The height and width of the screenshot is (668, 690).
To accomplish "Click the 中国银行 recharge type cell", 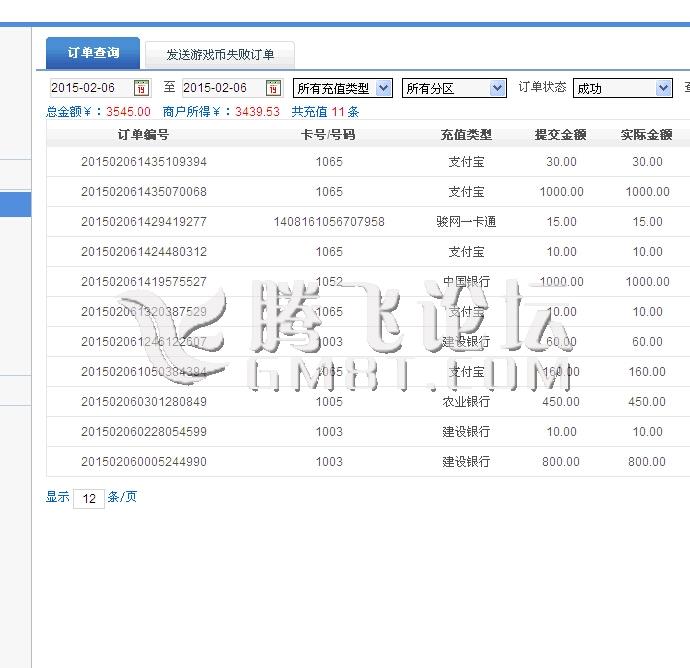I will (466, 282).
